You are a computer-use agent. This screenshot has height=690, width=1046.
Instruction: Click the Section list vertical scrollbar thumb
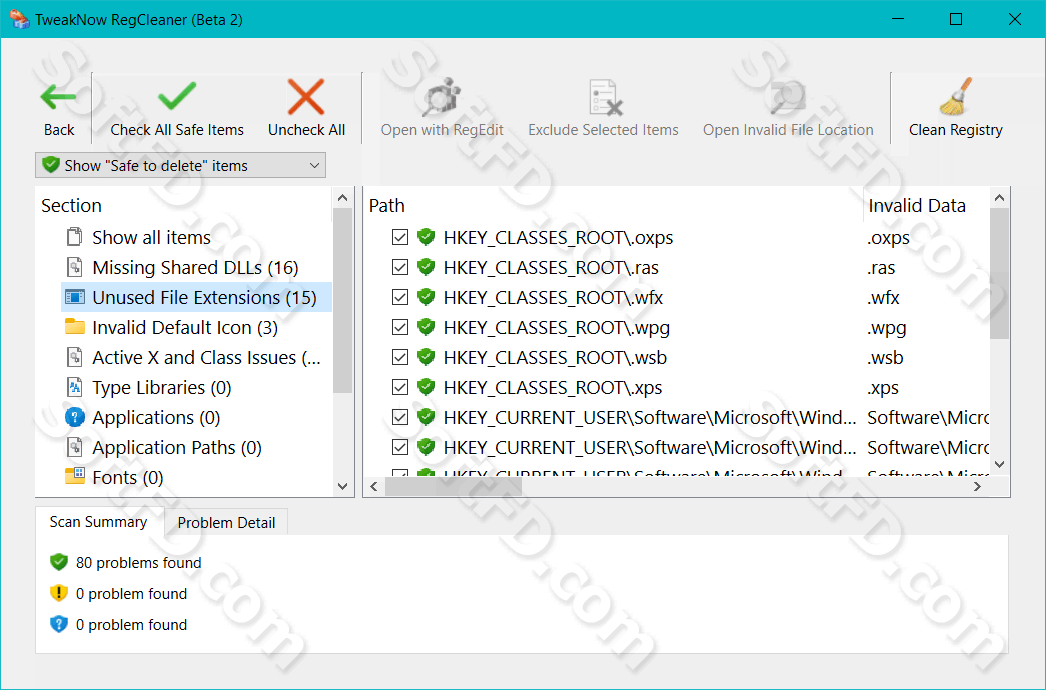tap(342, 300)
